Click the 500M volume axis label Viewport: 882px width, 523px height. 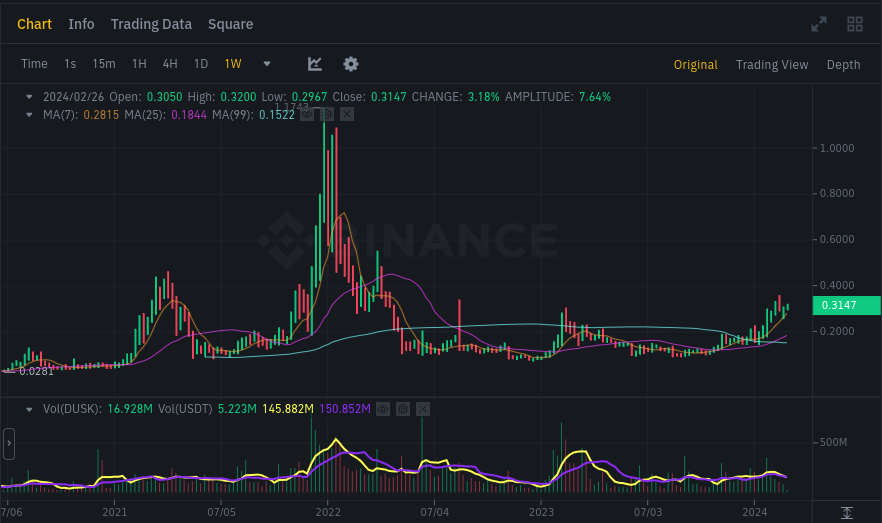(833, 443)
